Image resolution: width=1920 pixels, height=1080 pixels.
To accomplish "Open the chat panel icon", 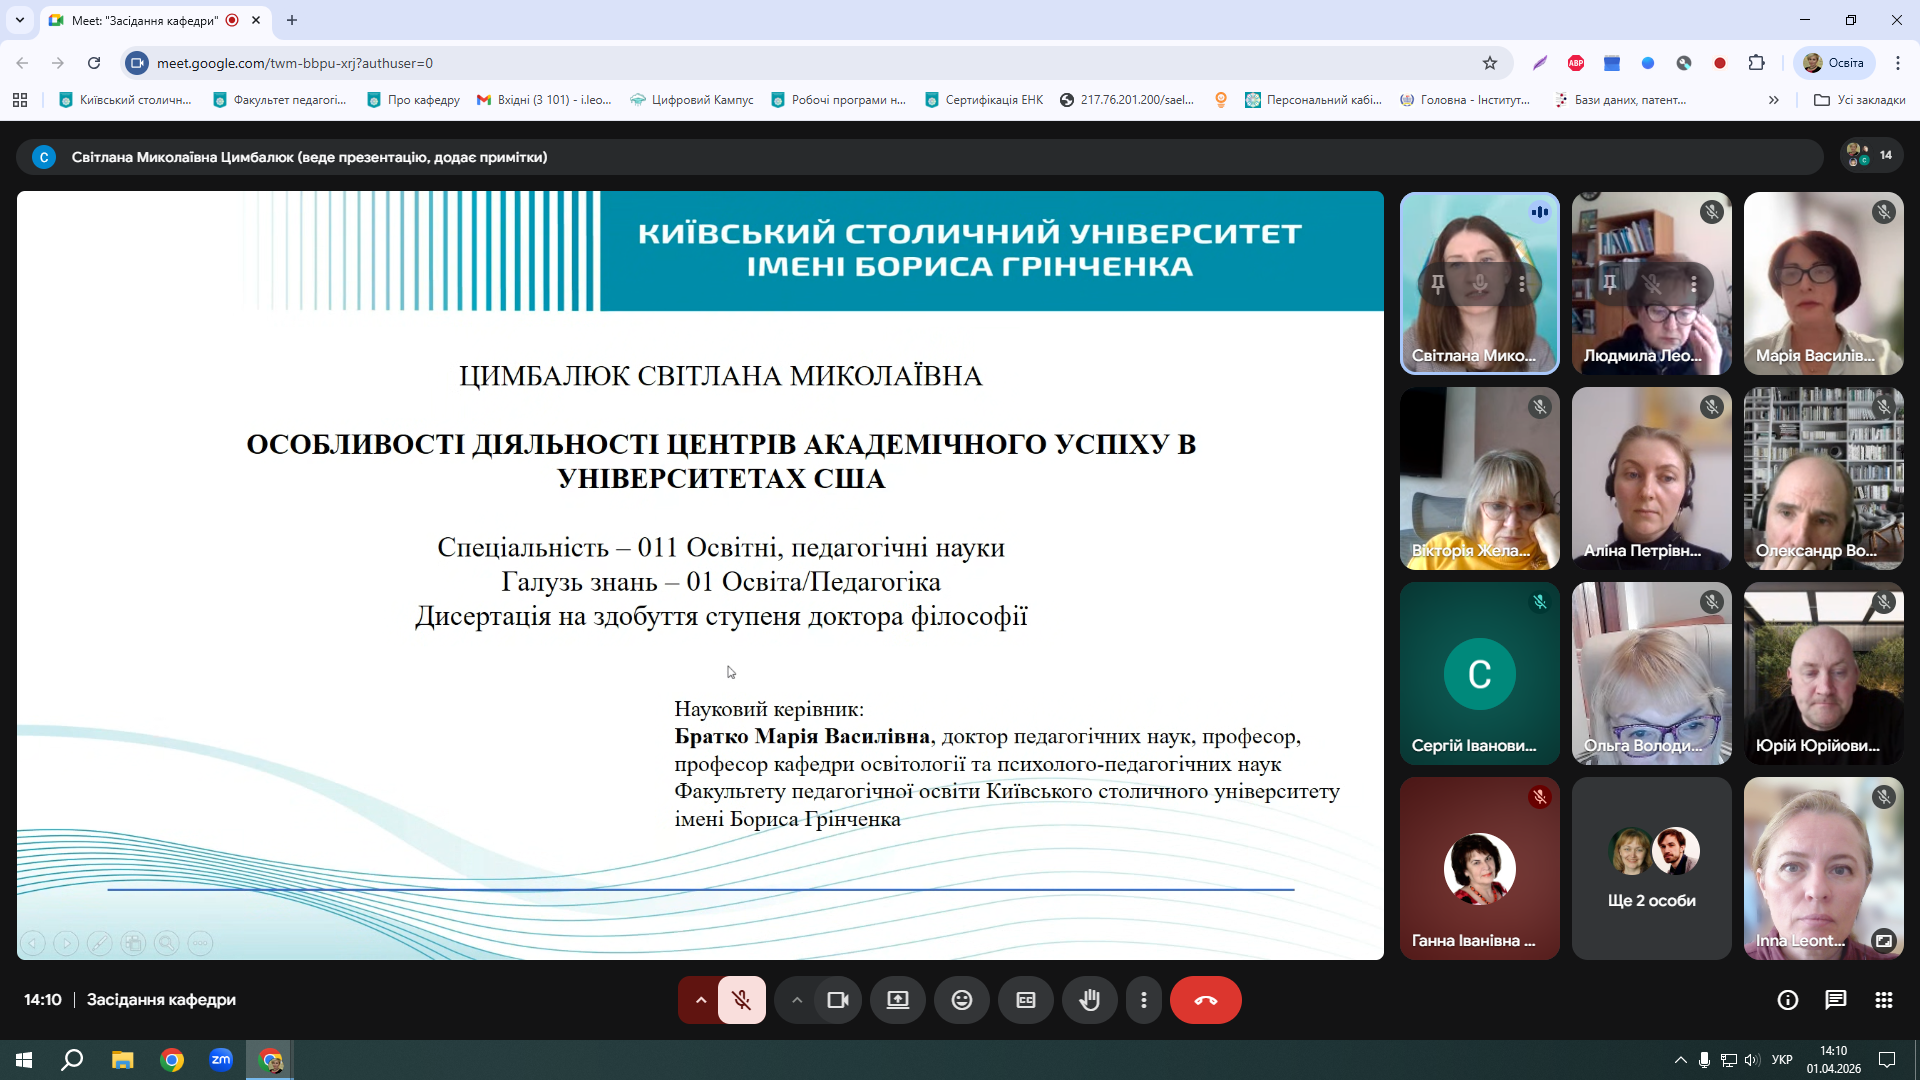I will pyautogui.click(x=1835, y=1000).
